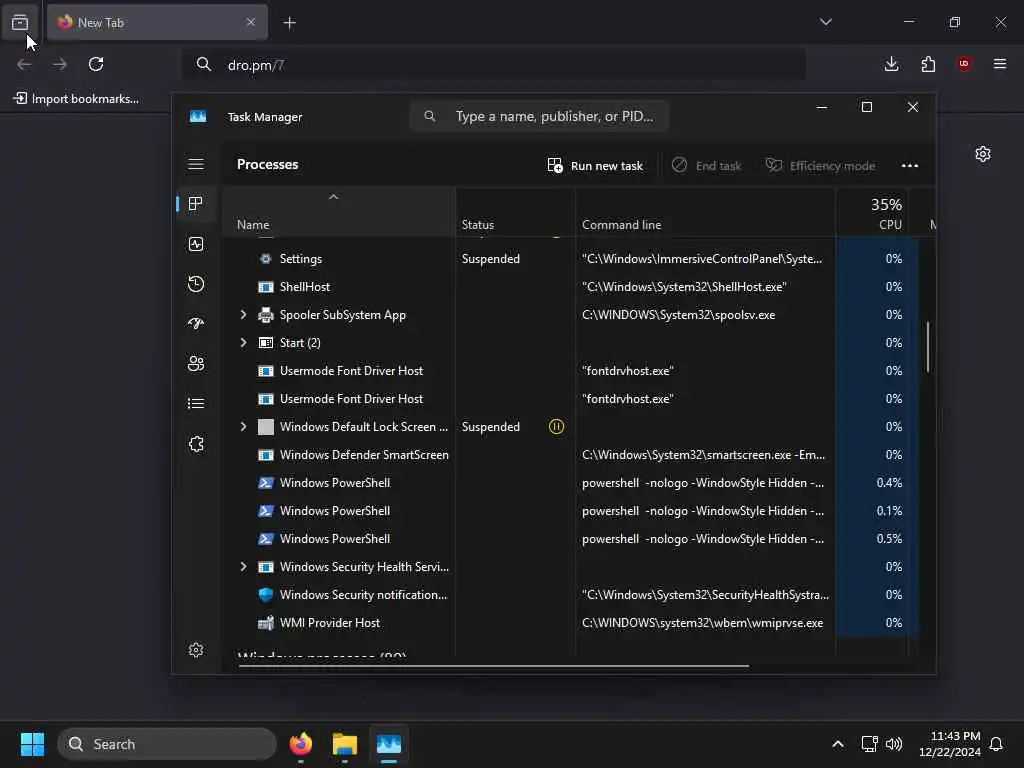Viewport: 1024px width, 768px height.
Task: Open Task Manager hamburger navigation menu
Action: point(196,164)
